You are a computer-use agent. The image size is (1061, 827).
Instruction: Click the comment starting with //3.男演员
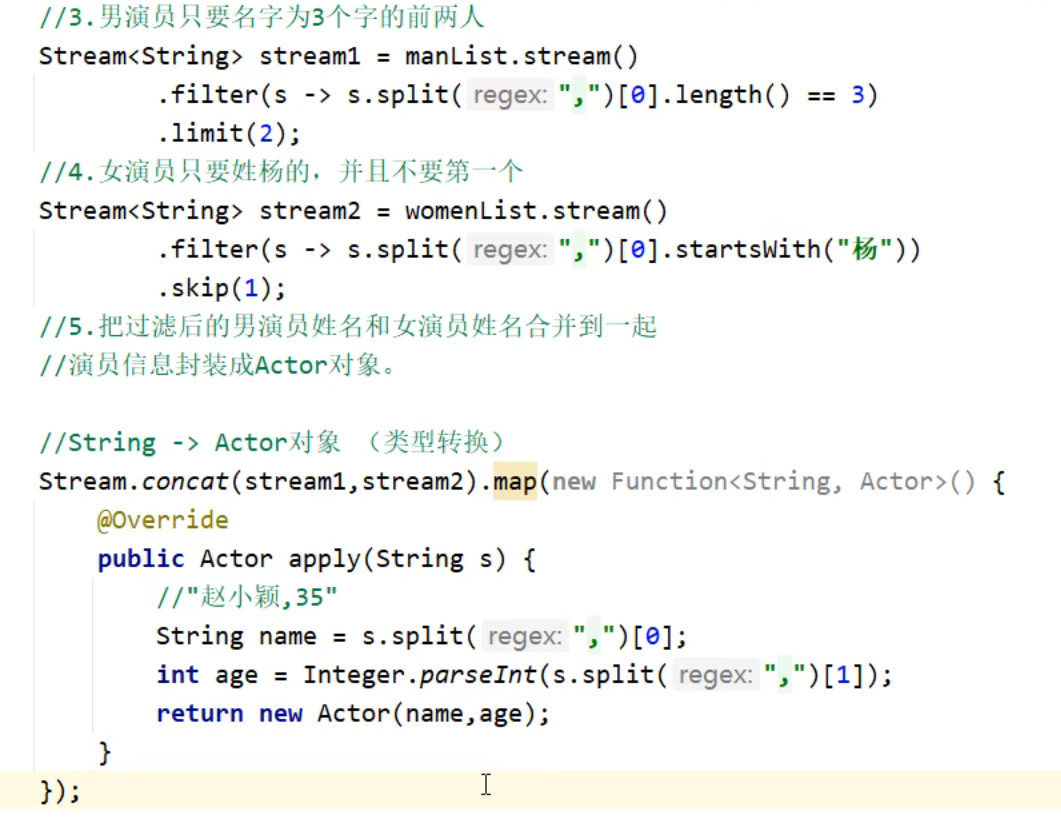[262, 17]
